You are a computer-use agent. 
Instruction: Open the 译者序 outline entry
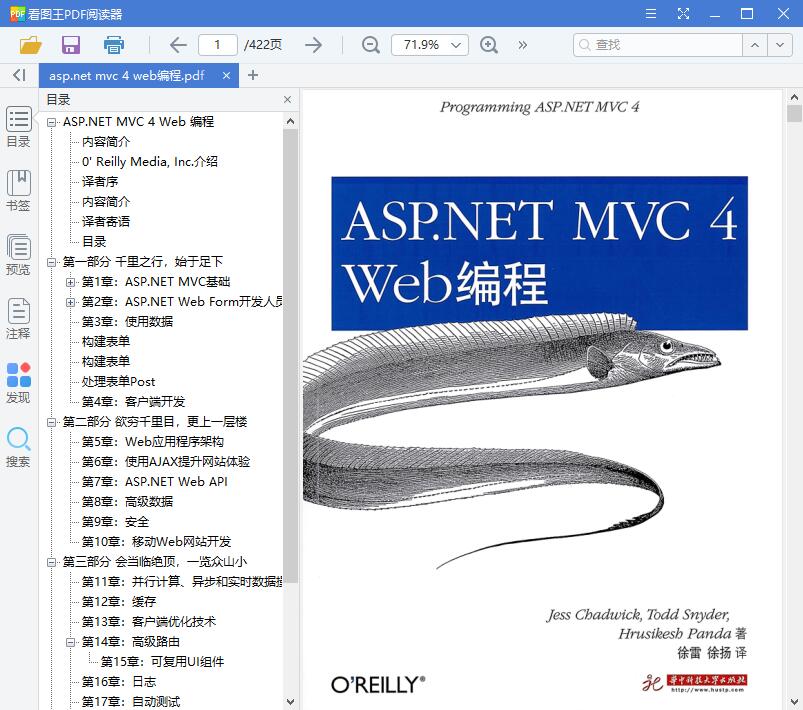click(100, 182)
